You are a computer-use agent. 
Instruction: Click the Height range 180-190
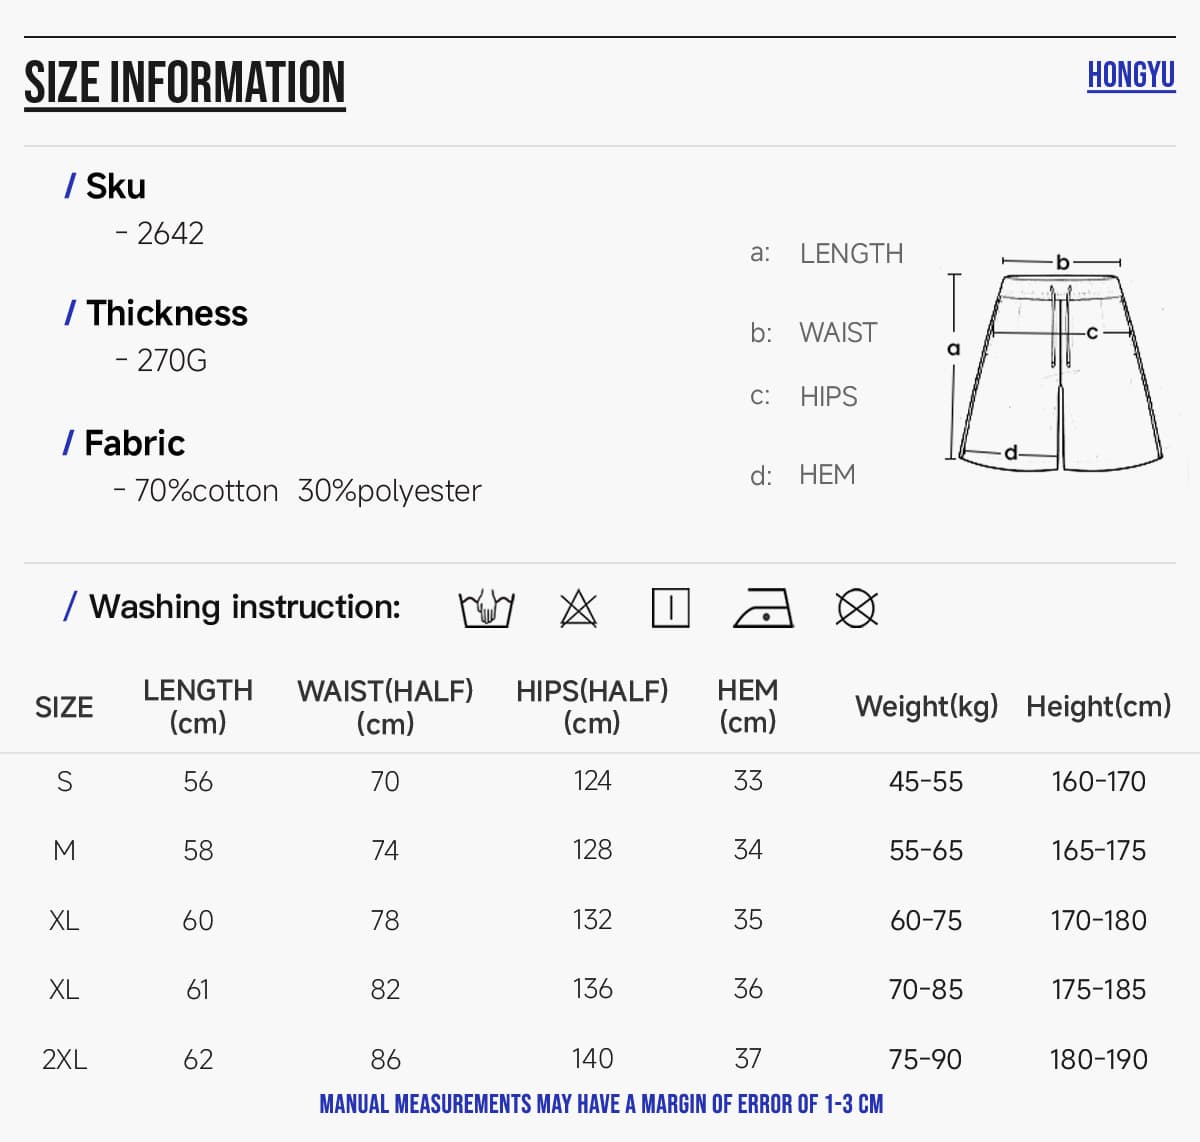[x=1098, y=1059]
